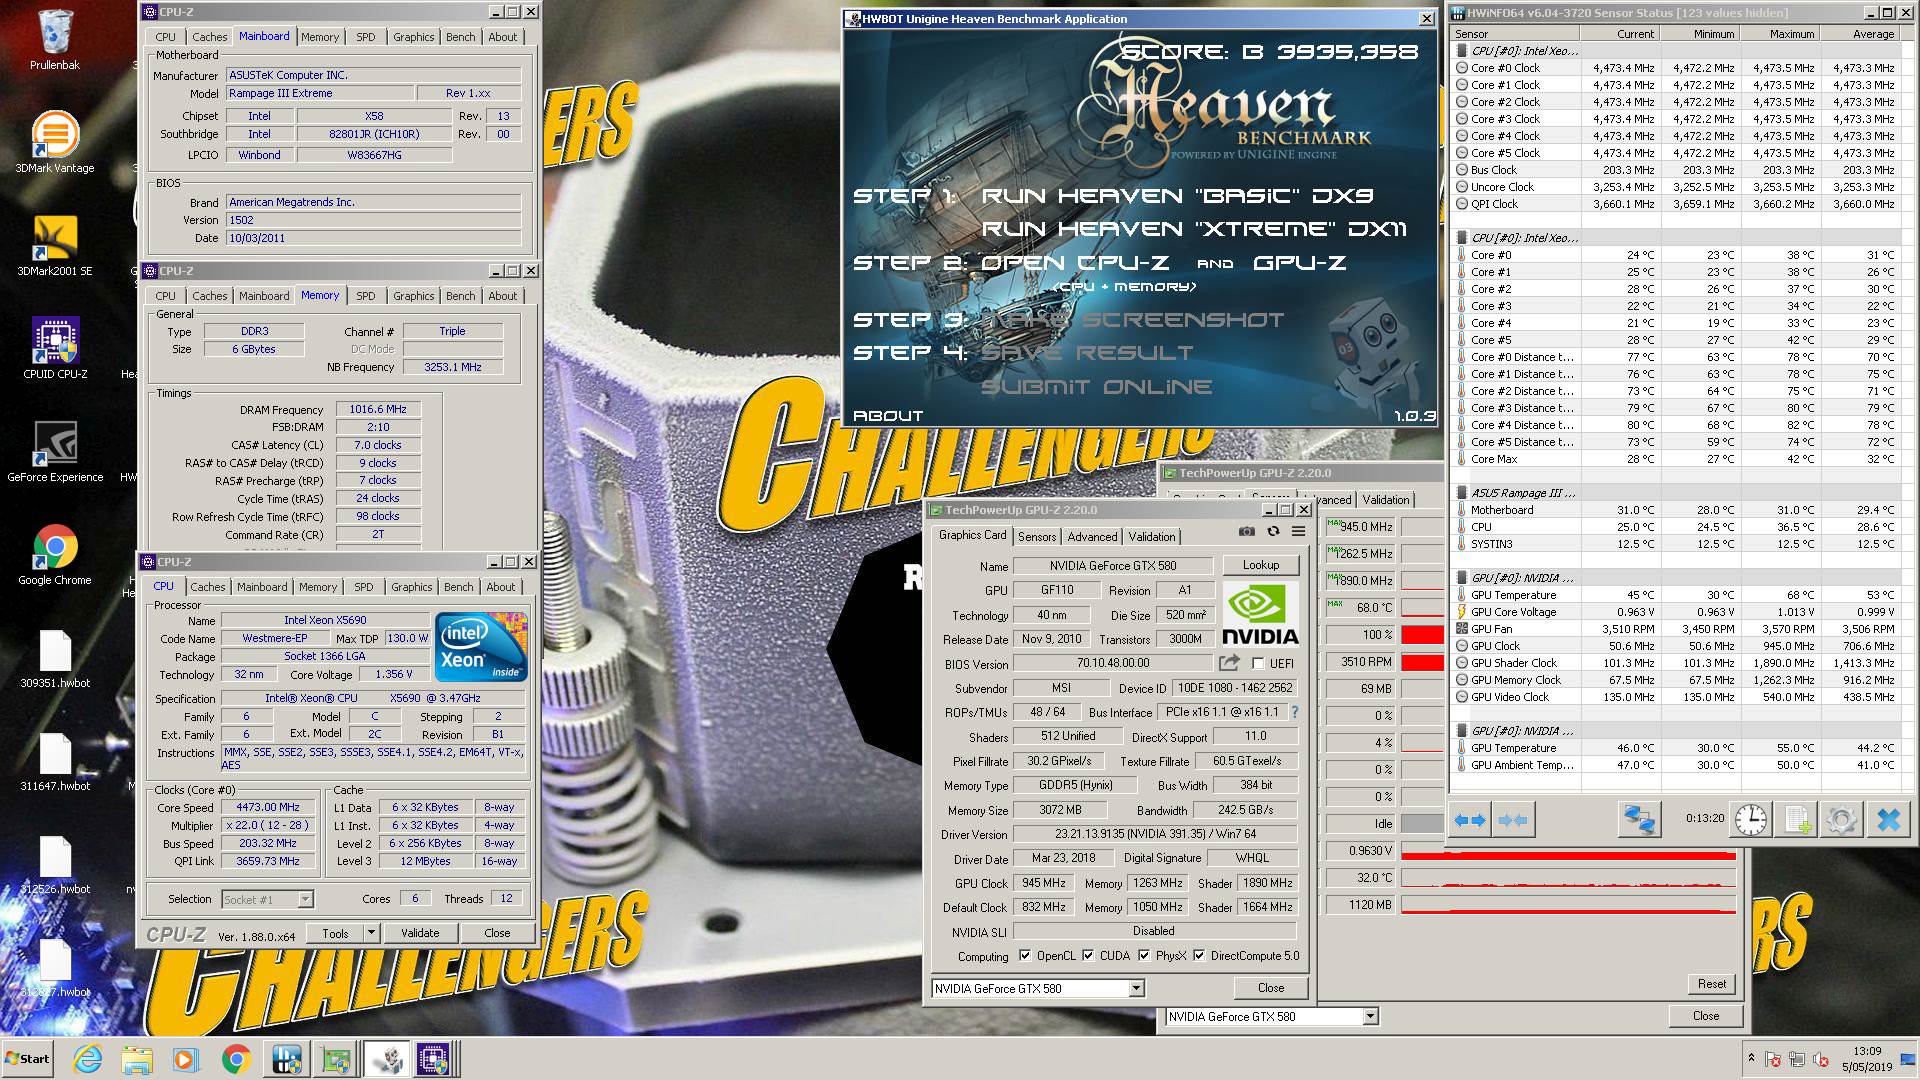1920x1080 pixels.
Task: Click HWiNFO expand columns arrows icon
Action: coord(1469,820)
